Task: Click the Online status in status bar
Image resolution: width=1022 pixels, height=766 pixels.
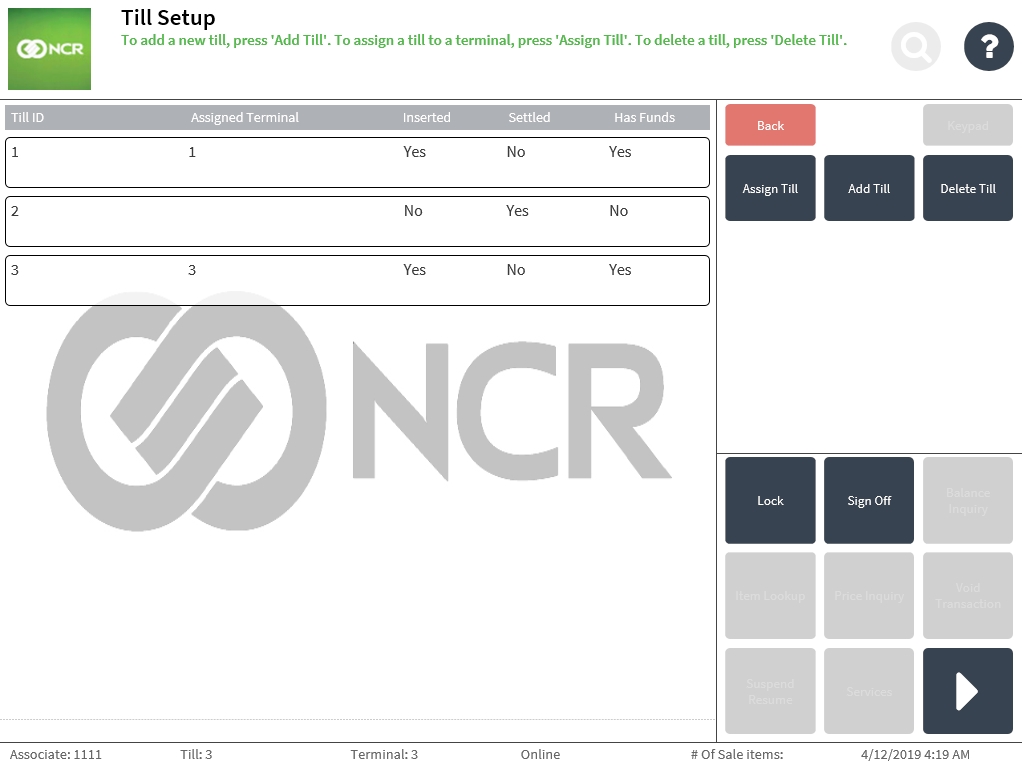Action: (540, 755)
